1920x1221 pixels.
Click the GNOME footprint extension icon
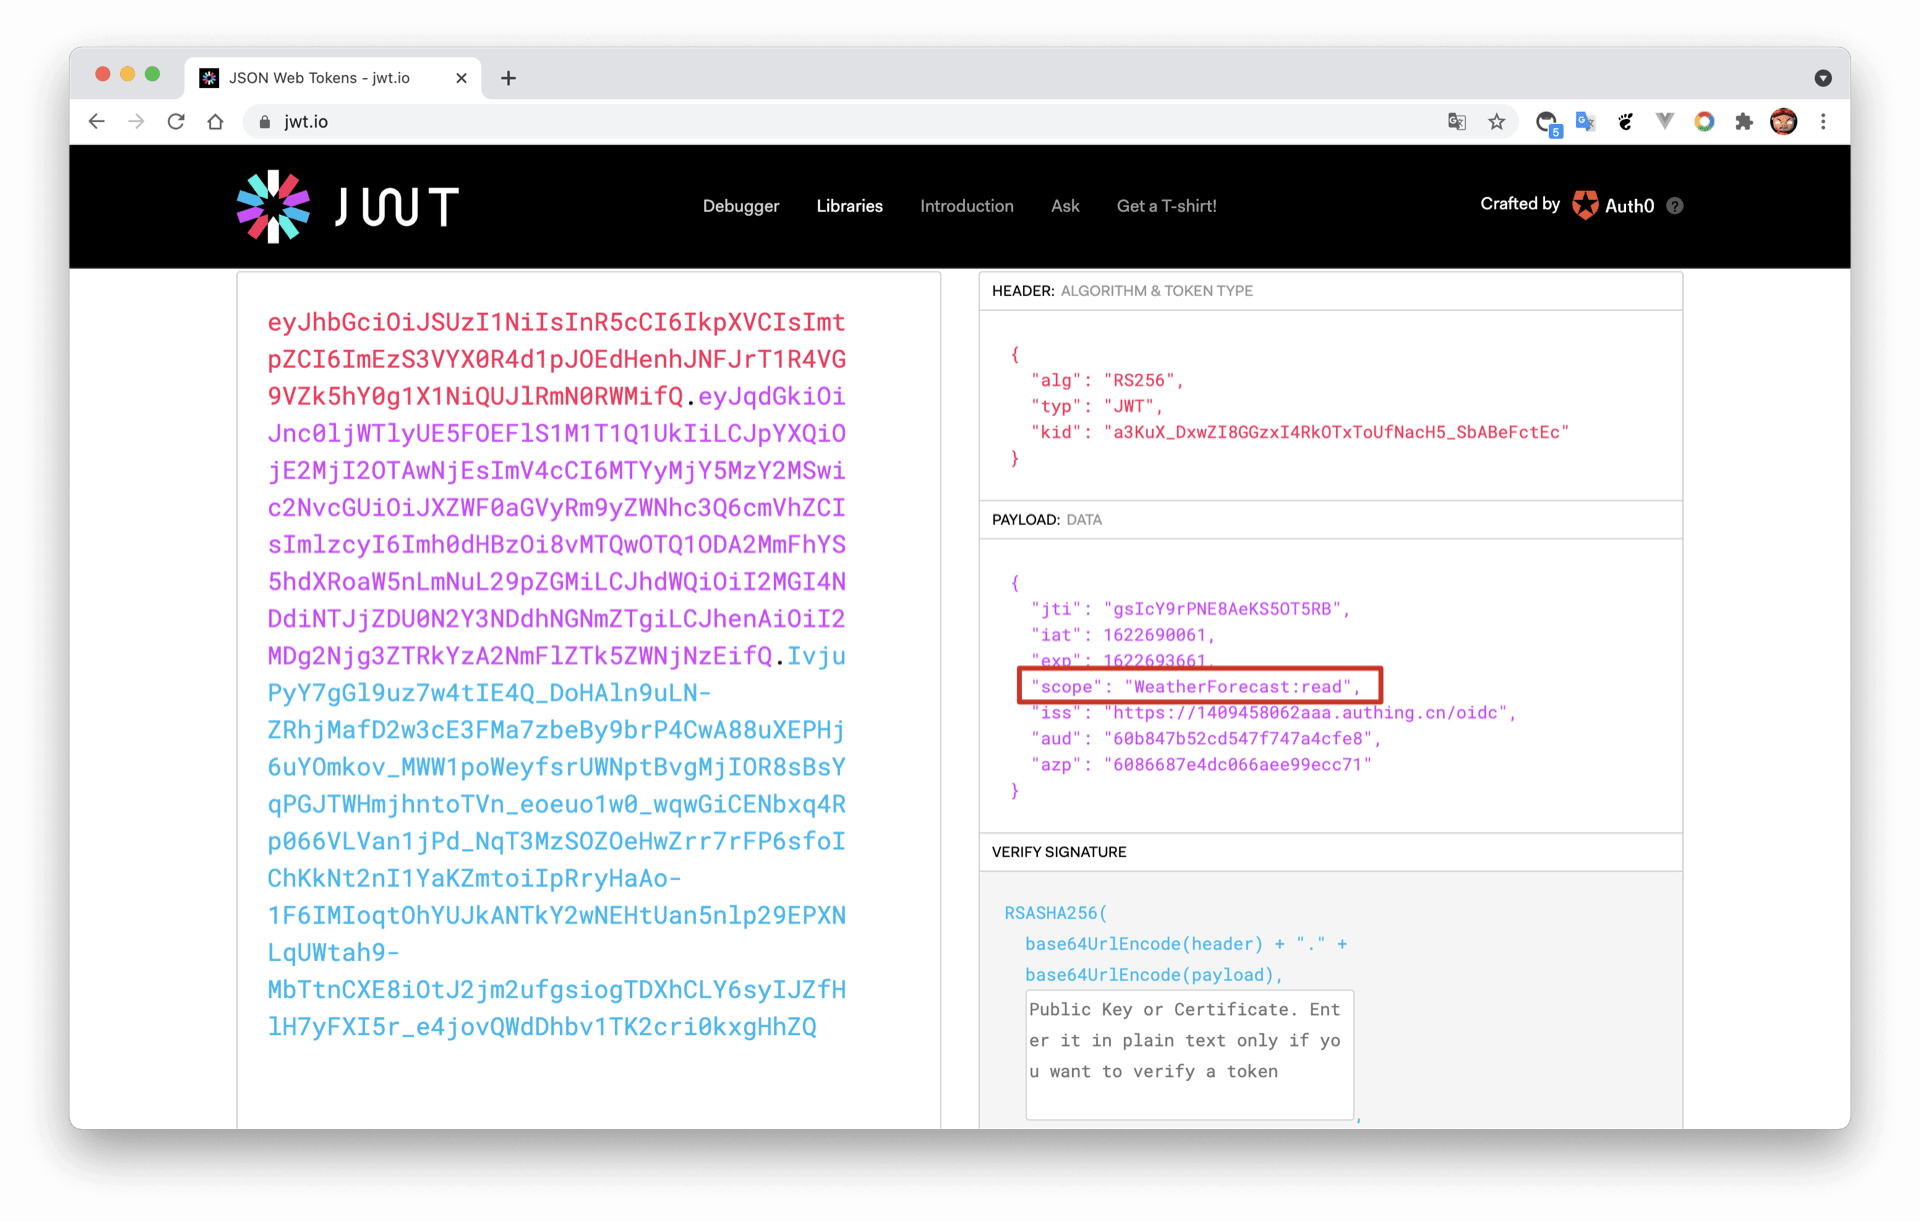click(x=1625, y=121)
